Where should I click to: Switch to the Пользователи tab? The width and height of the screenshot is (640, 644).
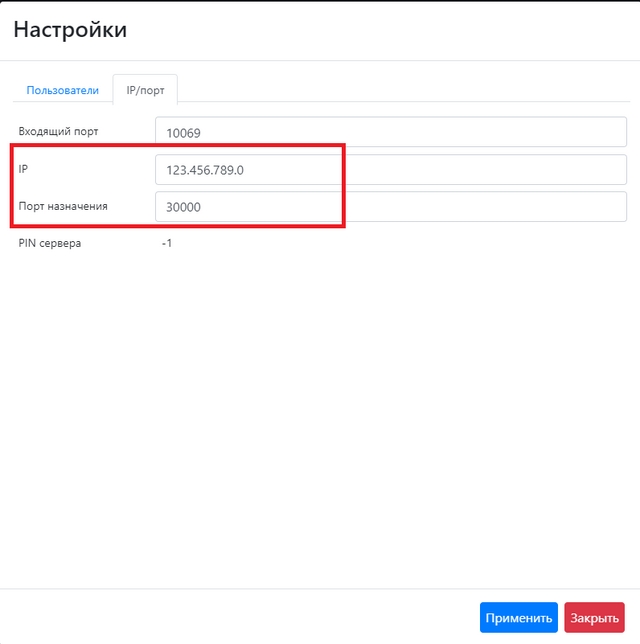pos(62,90)
